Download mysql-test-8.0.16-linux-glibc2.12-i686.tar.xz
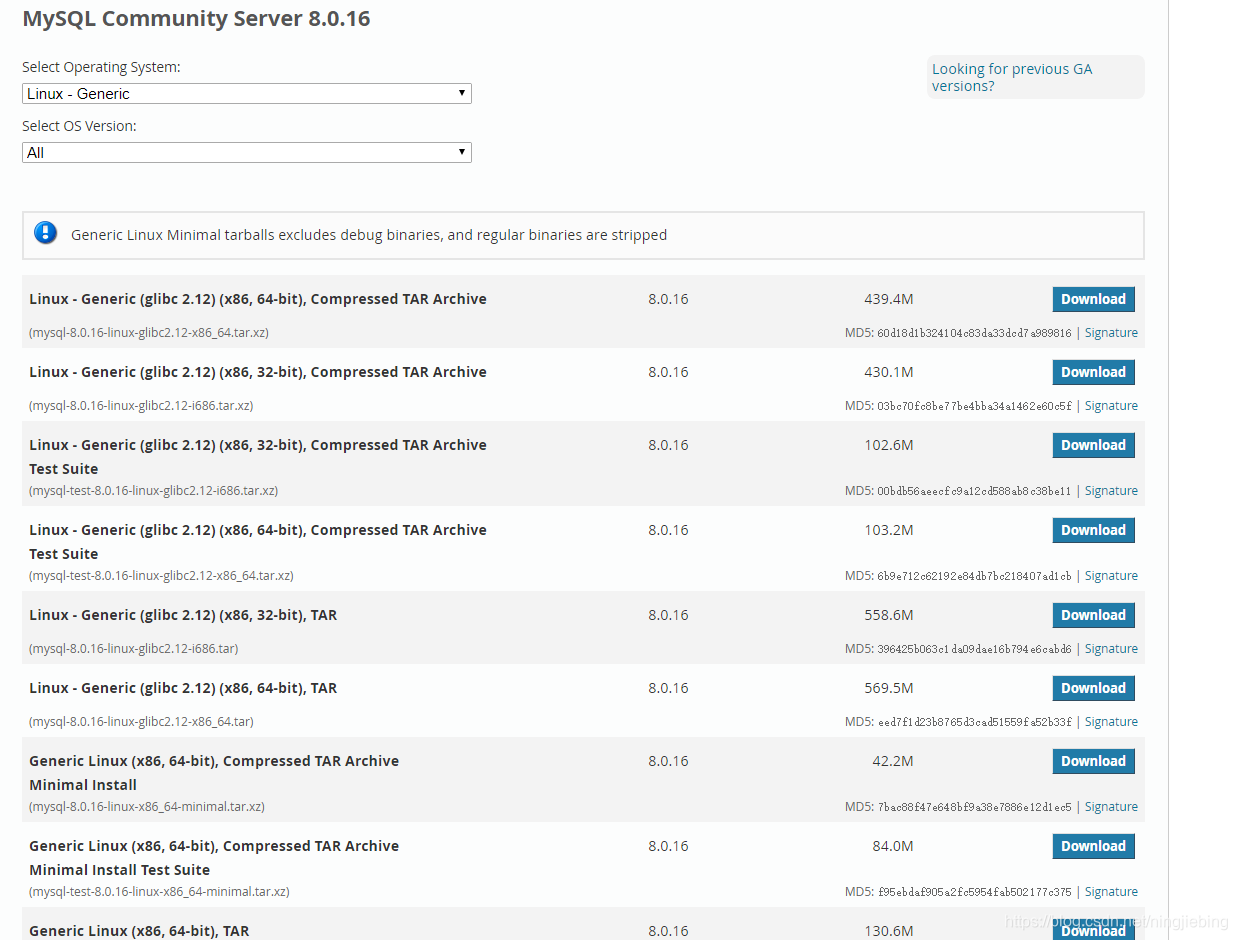Screen dimensions: 1237x940 coord(1093,445)
